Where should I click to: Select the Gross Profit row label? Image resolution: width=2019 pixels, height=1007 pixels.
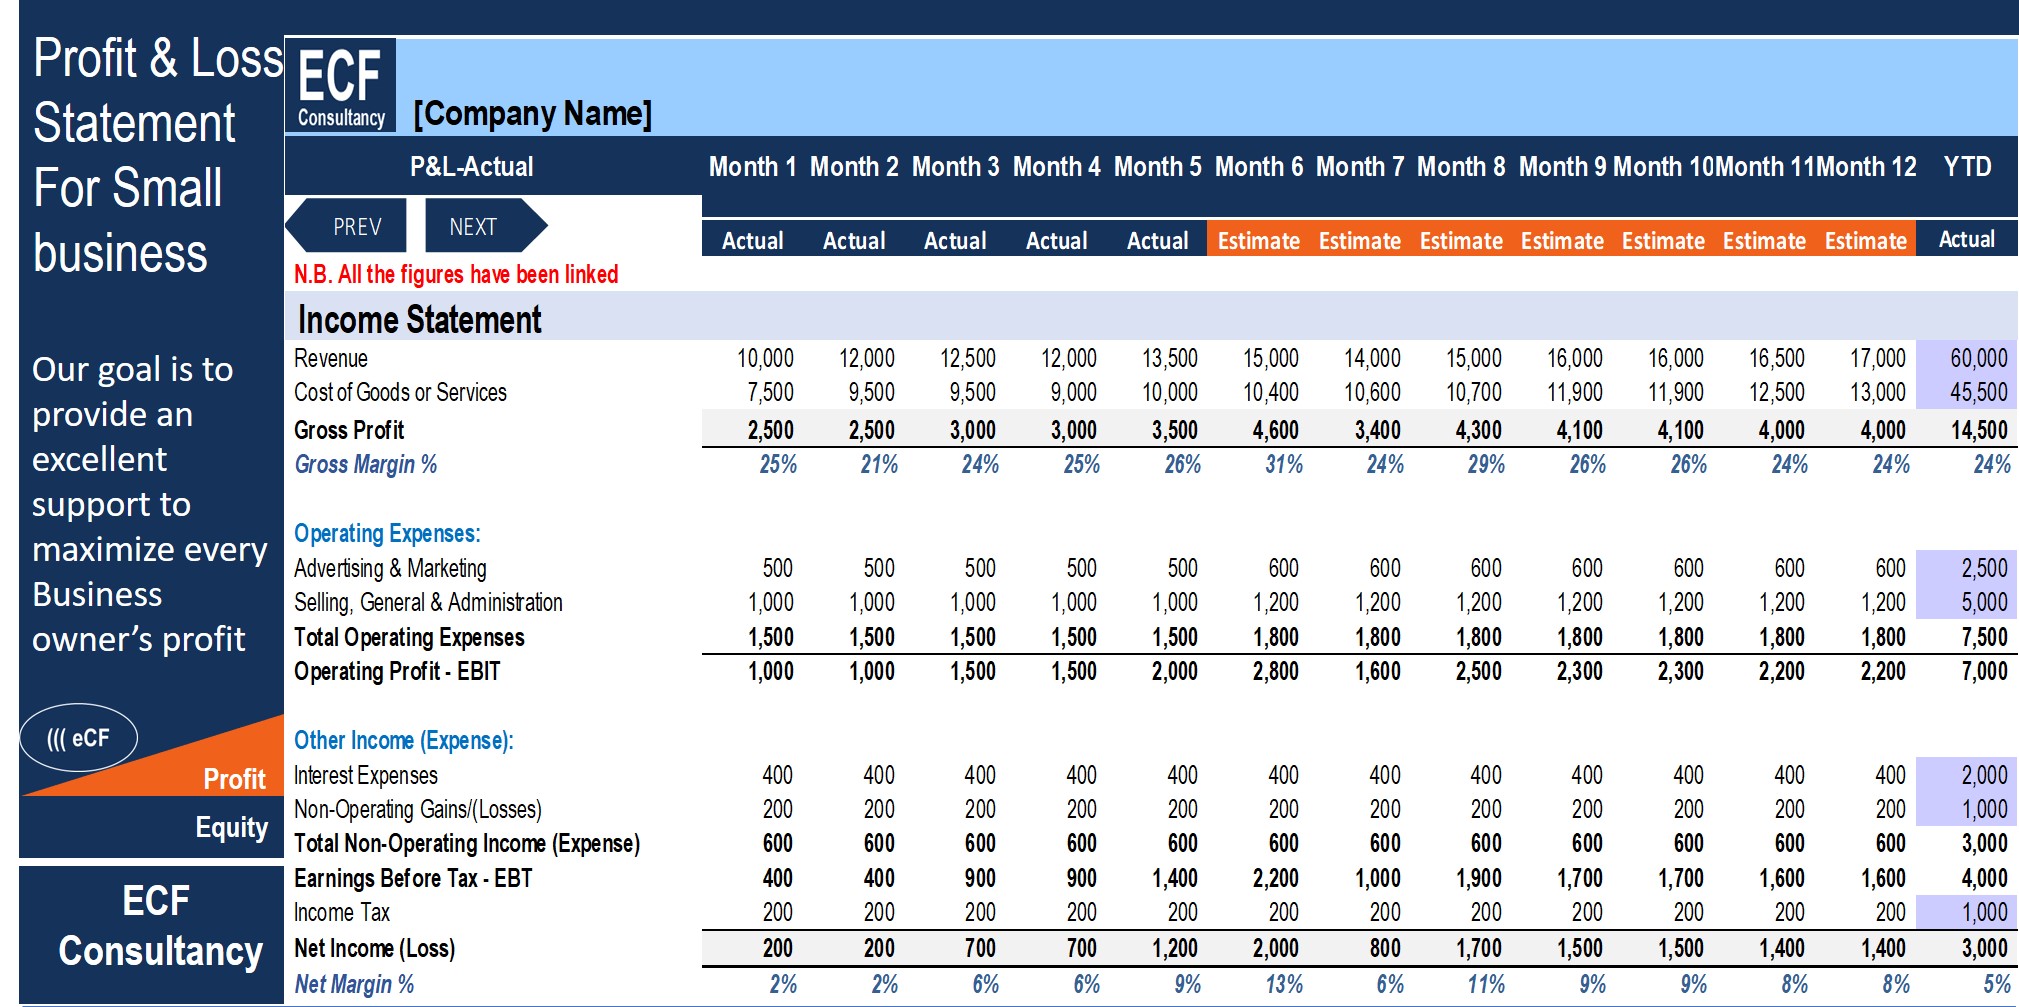point(349,431)
